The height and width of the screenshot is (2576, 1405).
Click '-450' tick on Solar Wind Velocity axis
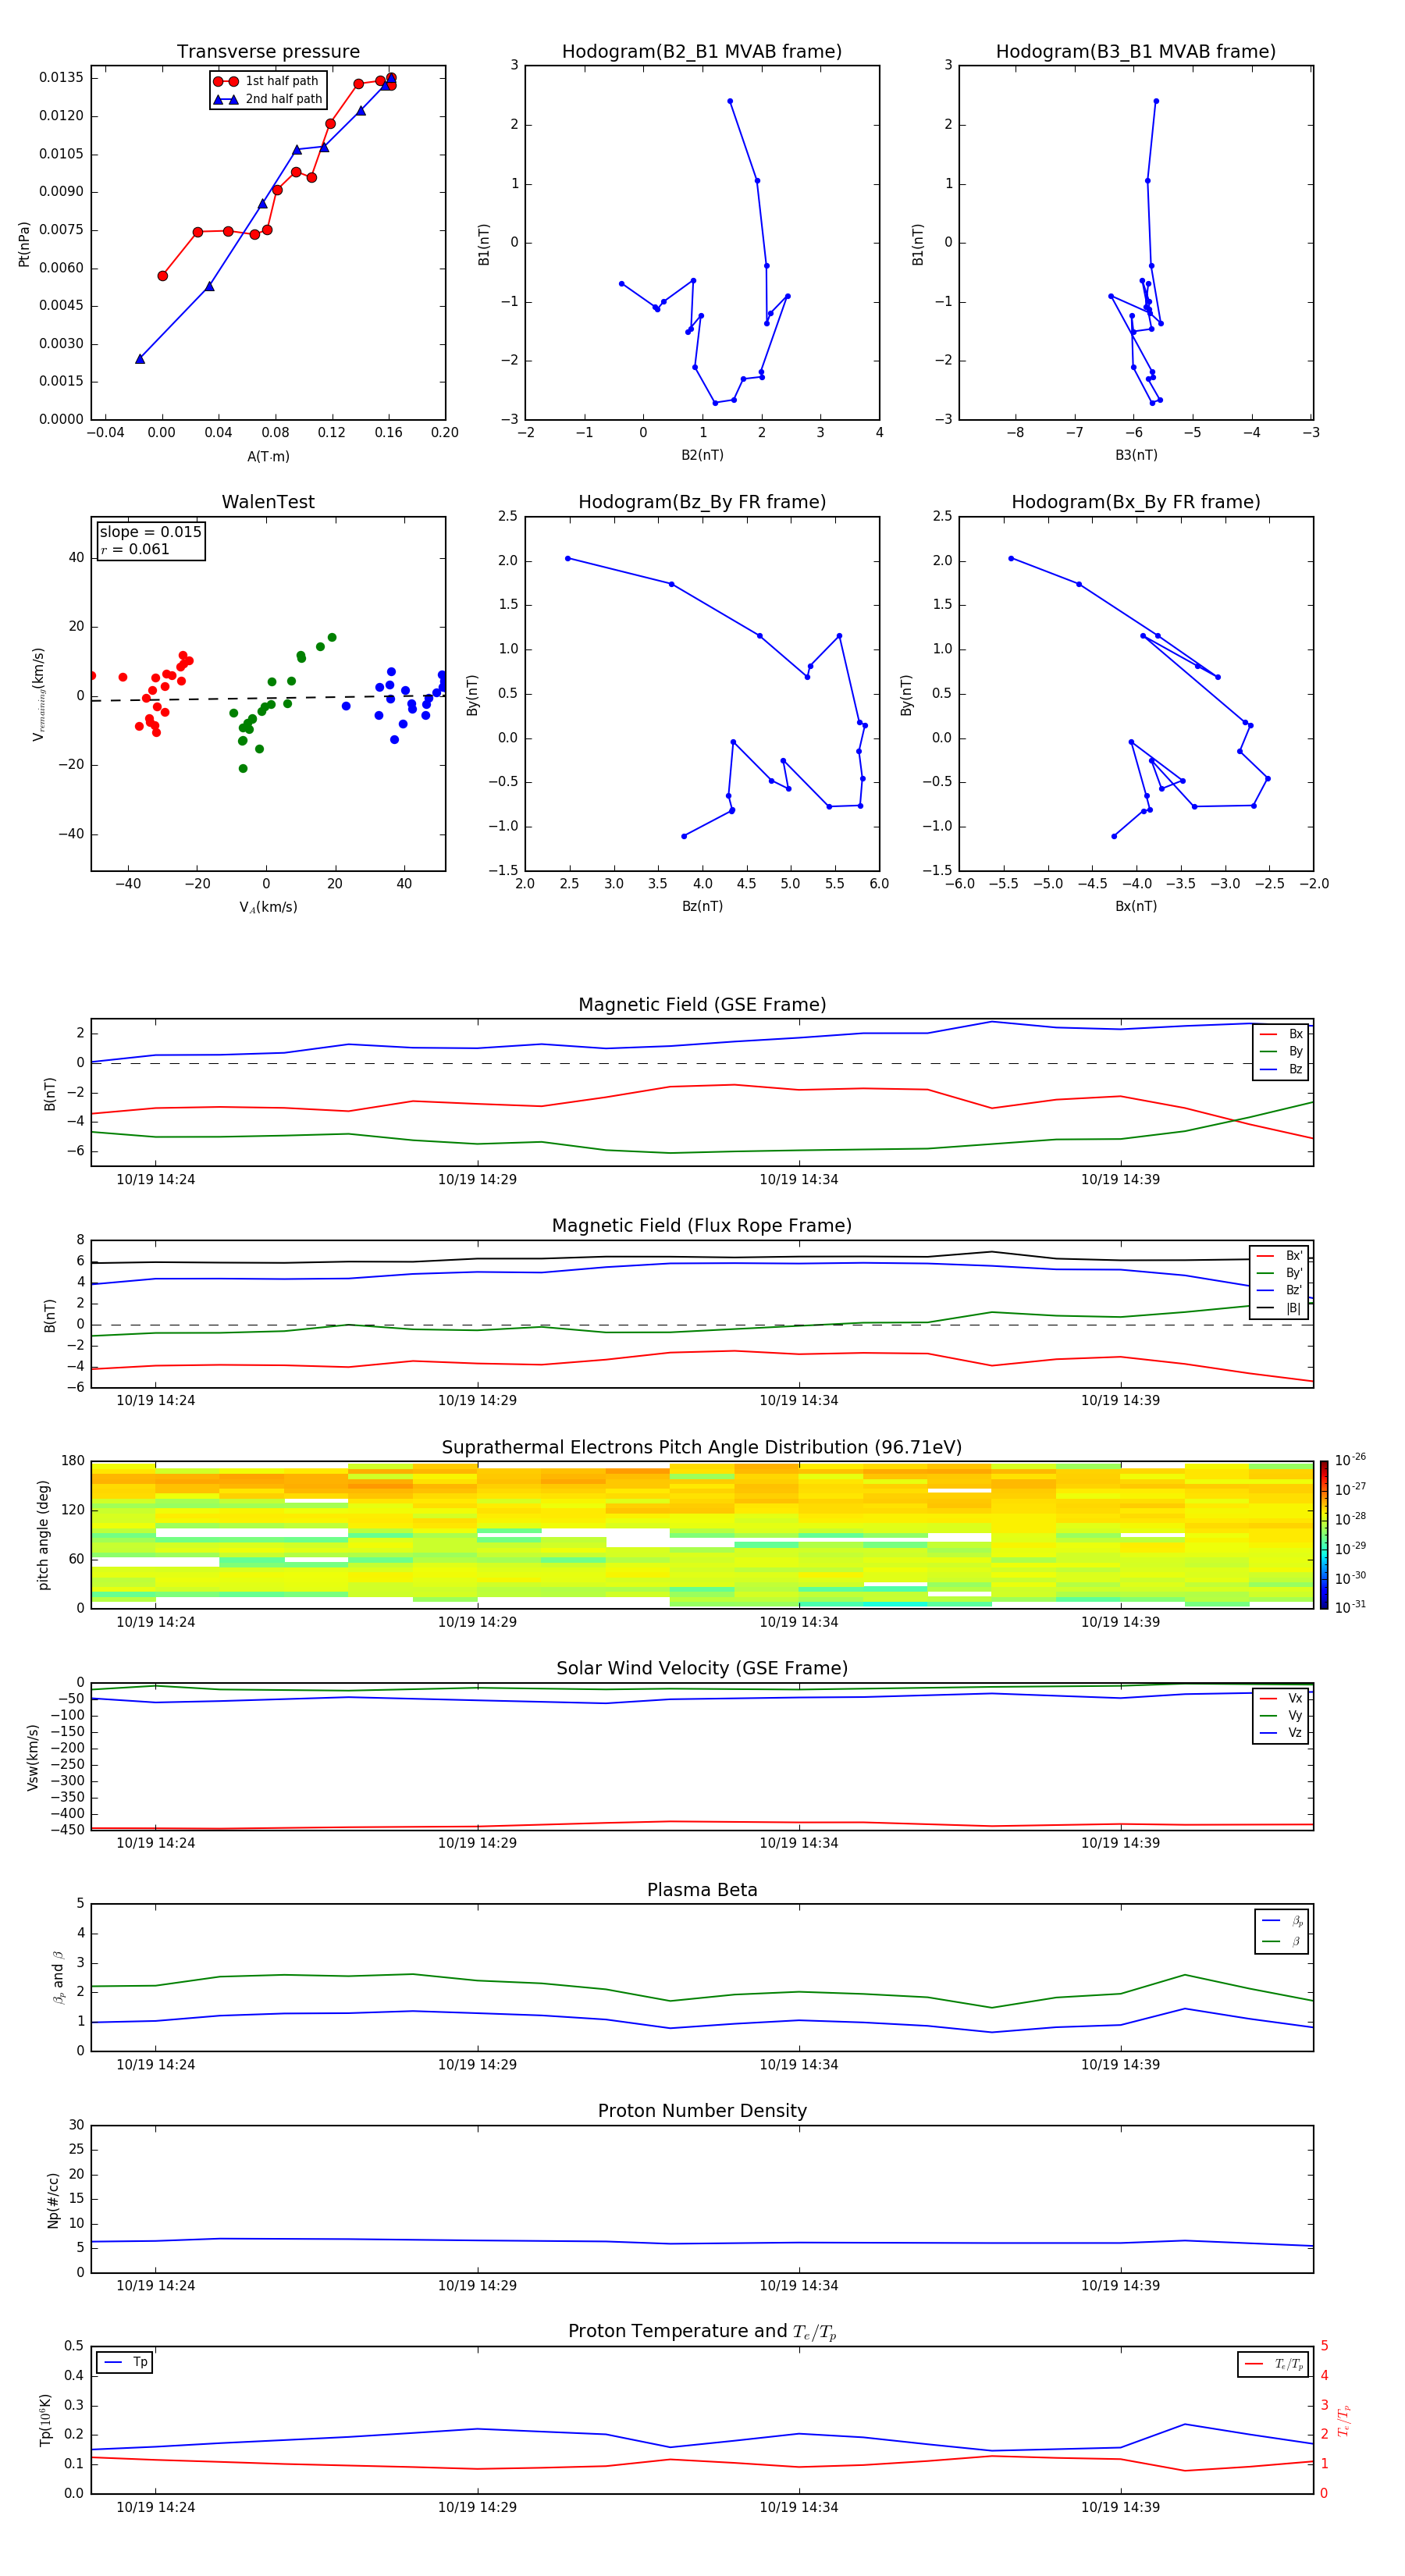point(68,1830)
